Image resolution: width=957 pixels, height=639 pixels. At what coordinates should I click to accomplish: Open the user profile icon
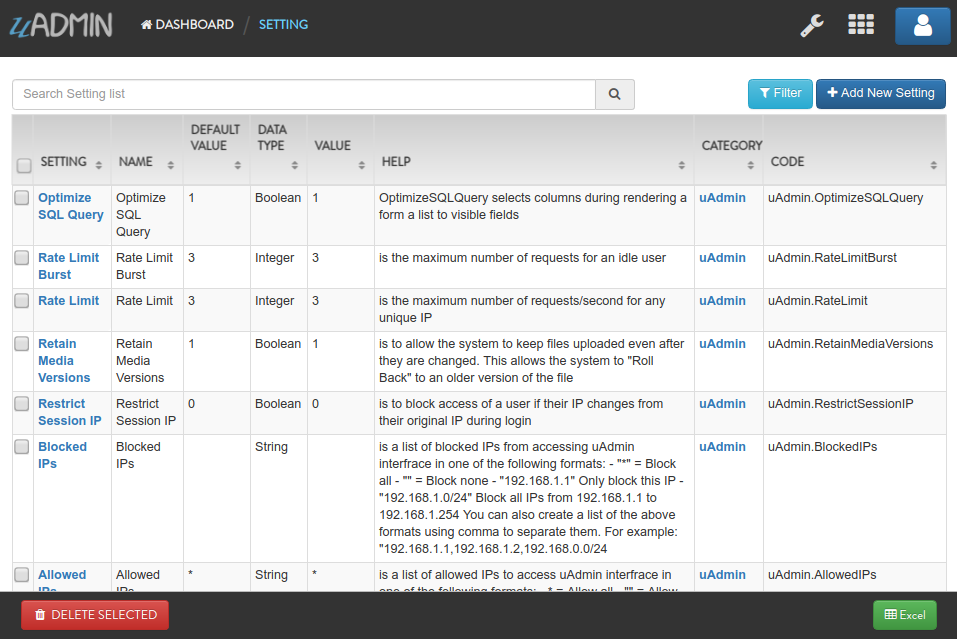922,26
